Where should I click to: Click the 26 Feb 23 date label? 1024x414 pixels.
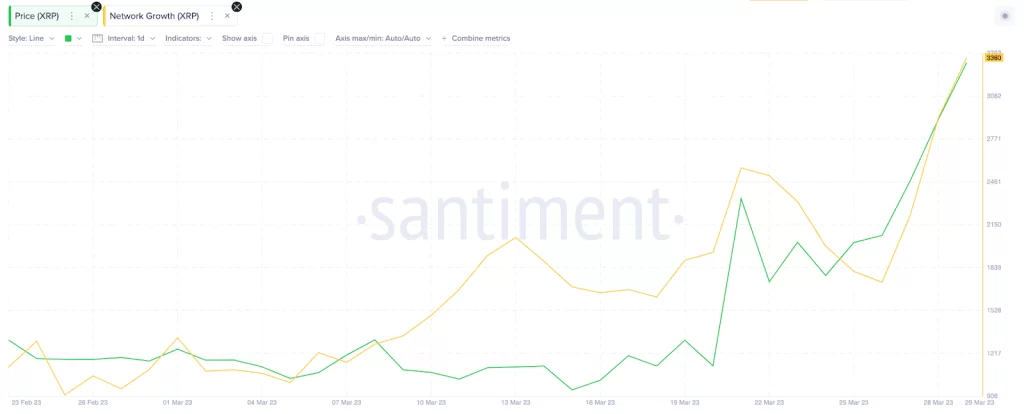(x=93, y=403)
